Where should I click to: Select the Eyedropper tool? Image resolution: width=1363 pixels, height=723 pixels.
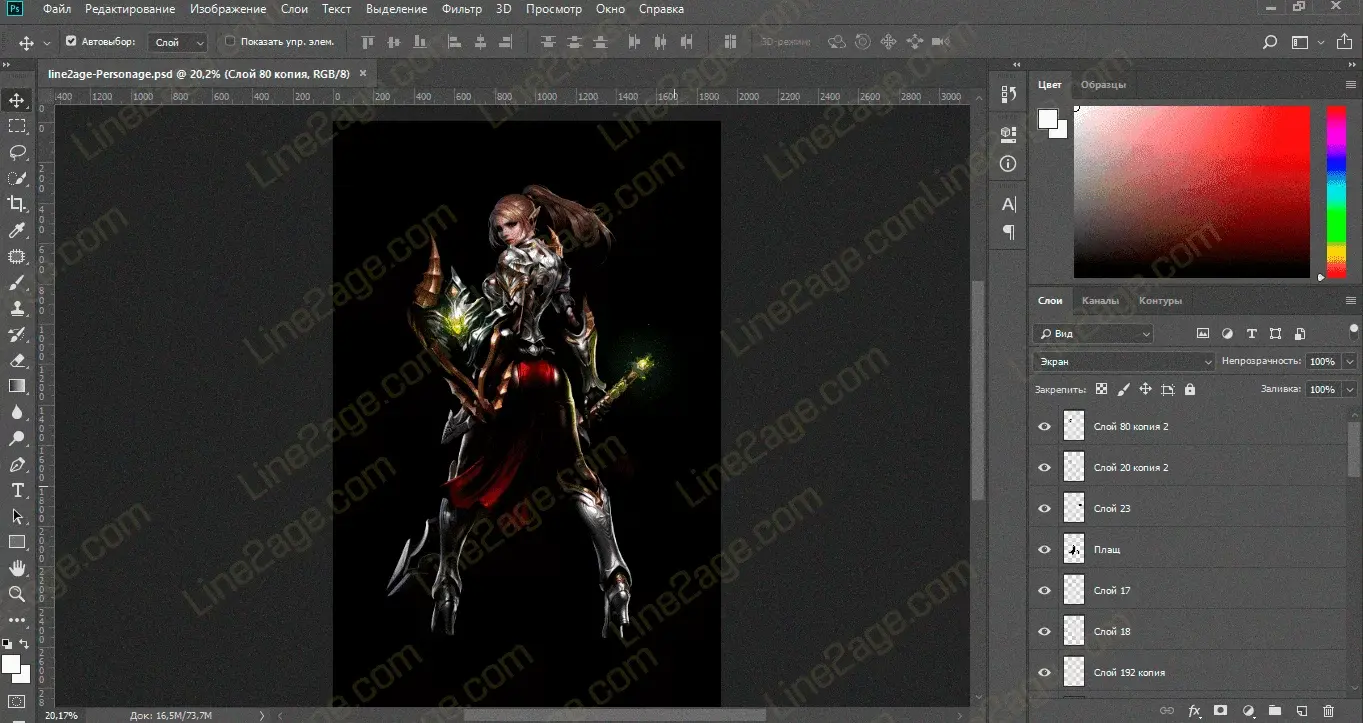point(17,231)
